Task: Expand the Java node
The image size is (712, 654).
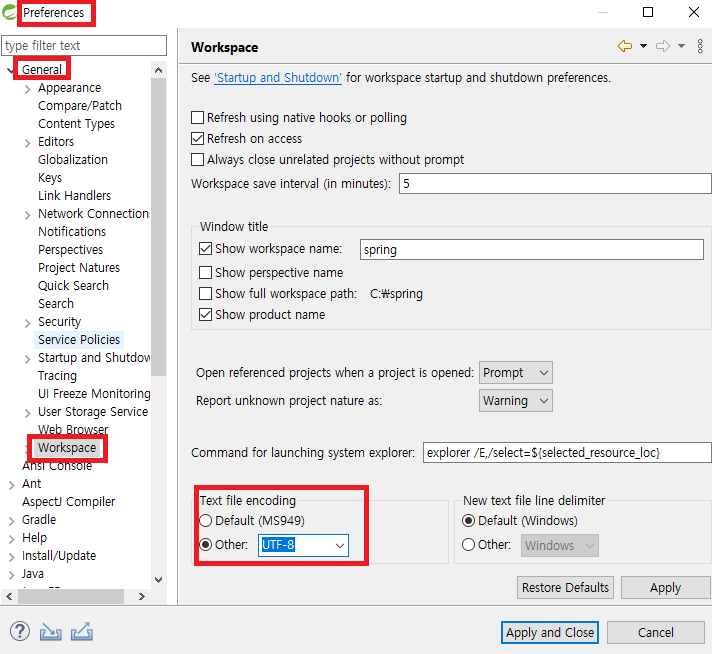Action: tap(12, 575)
